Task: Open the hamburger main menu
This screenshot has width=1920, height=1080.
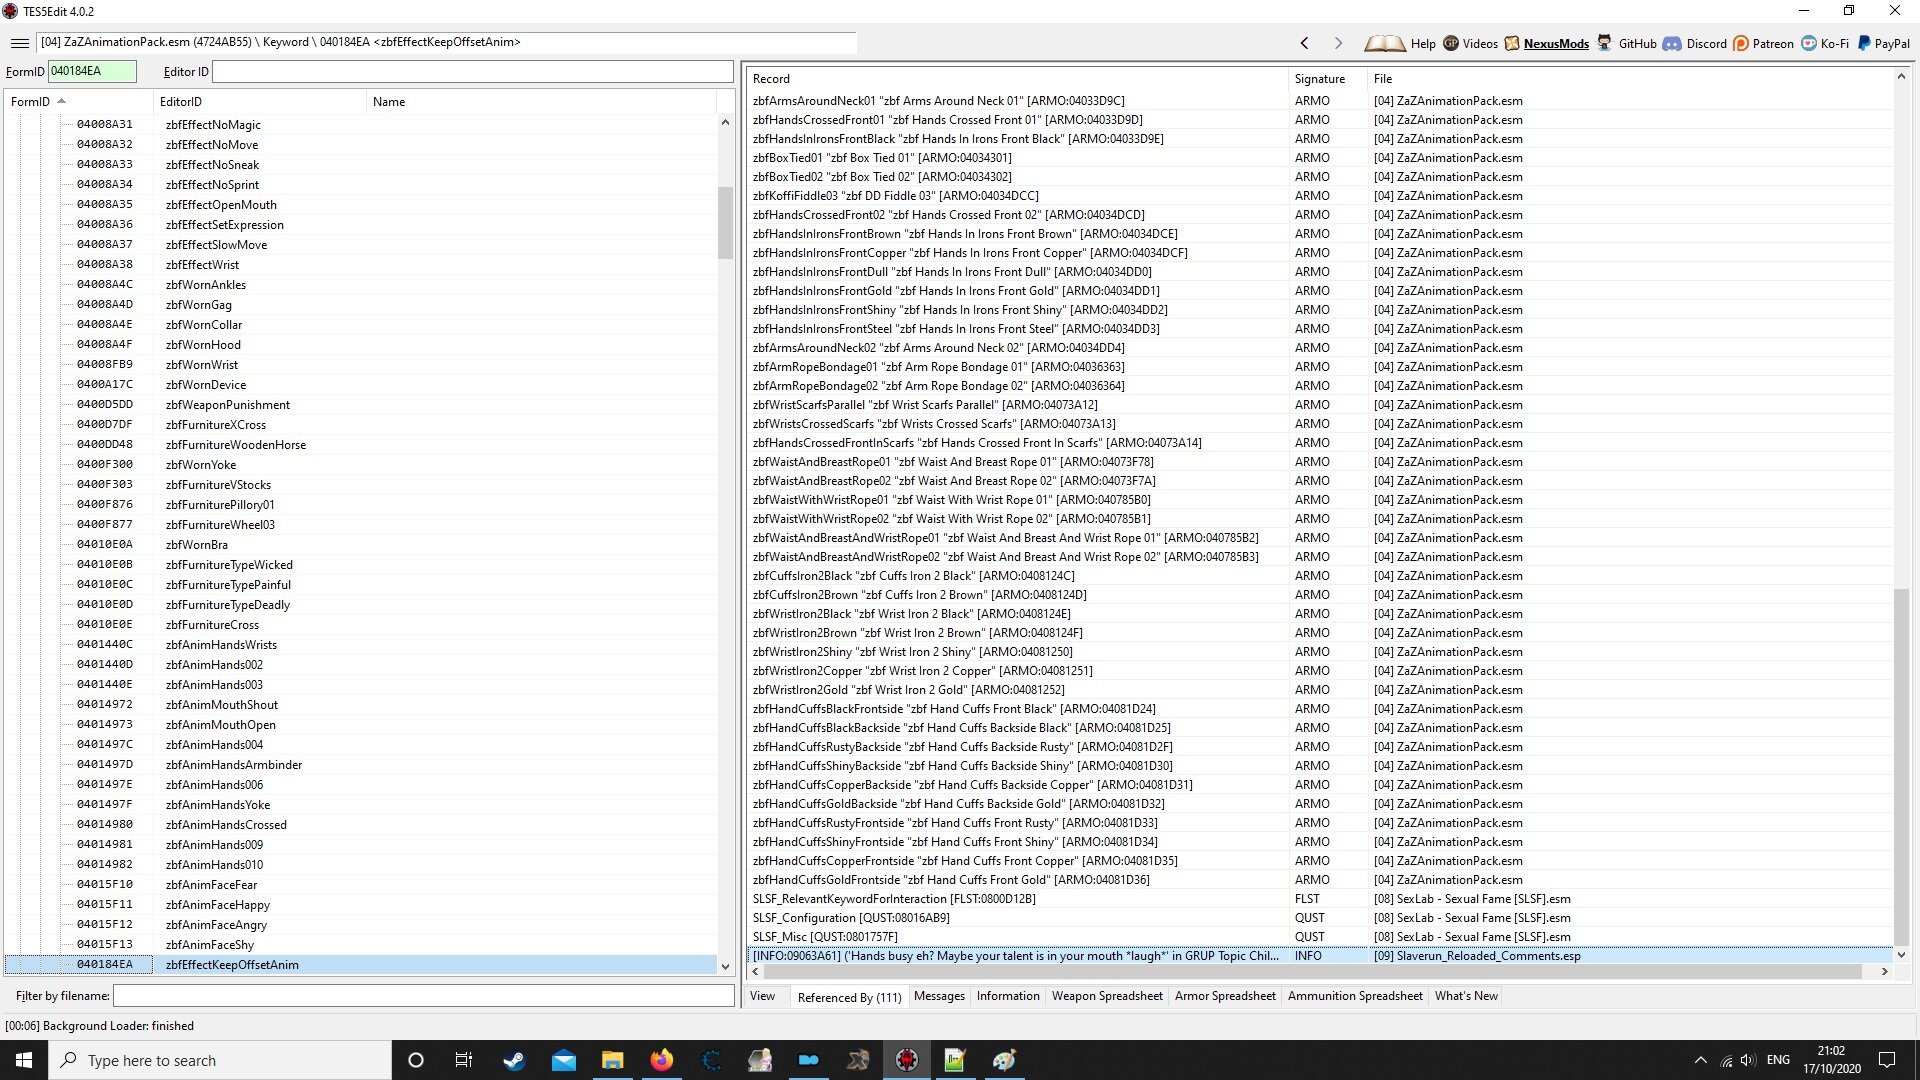Action: click(x=19, y=43)
